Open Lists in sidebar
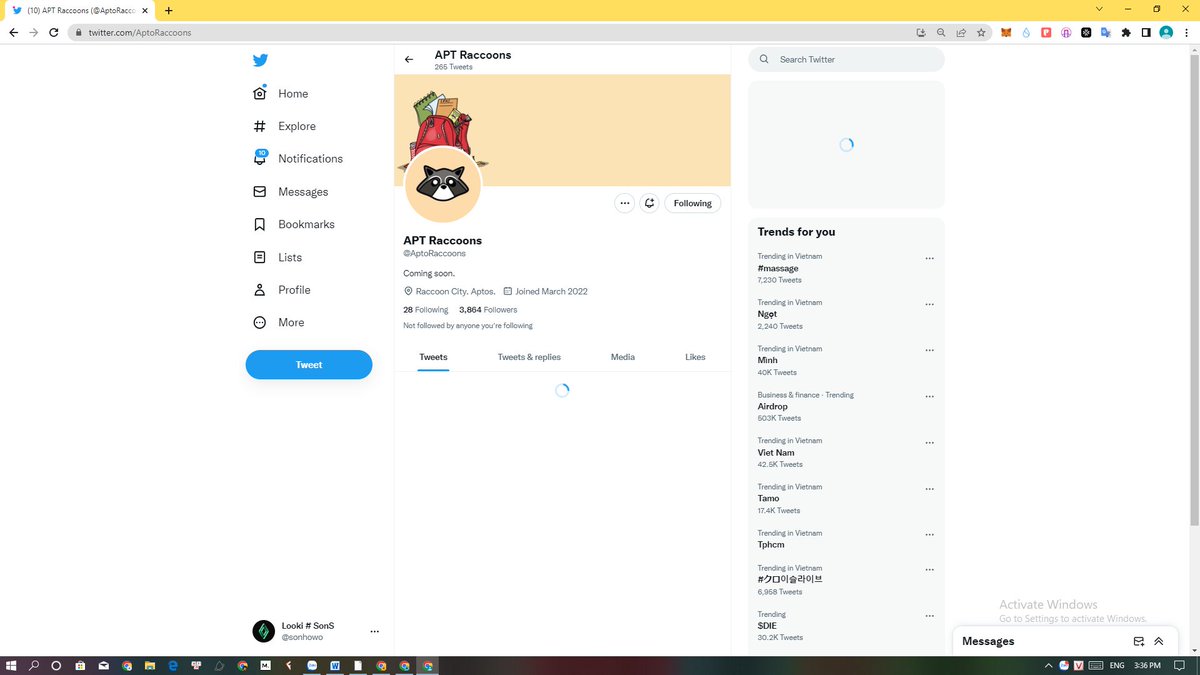Image resolution: width=1200 pixels, height=675 pixels. 277,257
